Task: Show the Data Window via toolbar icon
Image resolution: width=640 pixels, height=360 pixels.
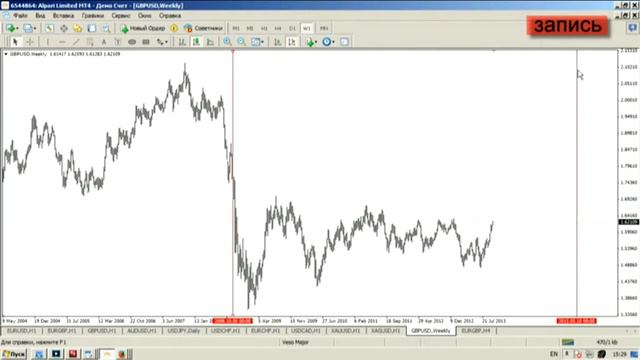Action: click(64, 28)
